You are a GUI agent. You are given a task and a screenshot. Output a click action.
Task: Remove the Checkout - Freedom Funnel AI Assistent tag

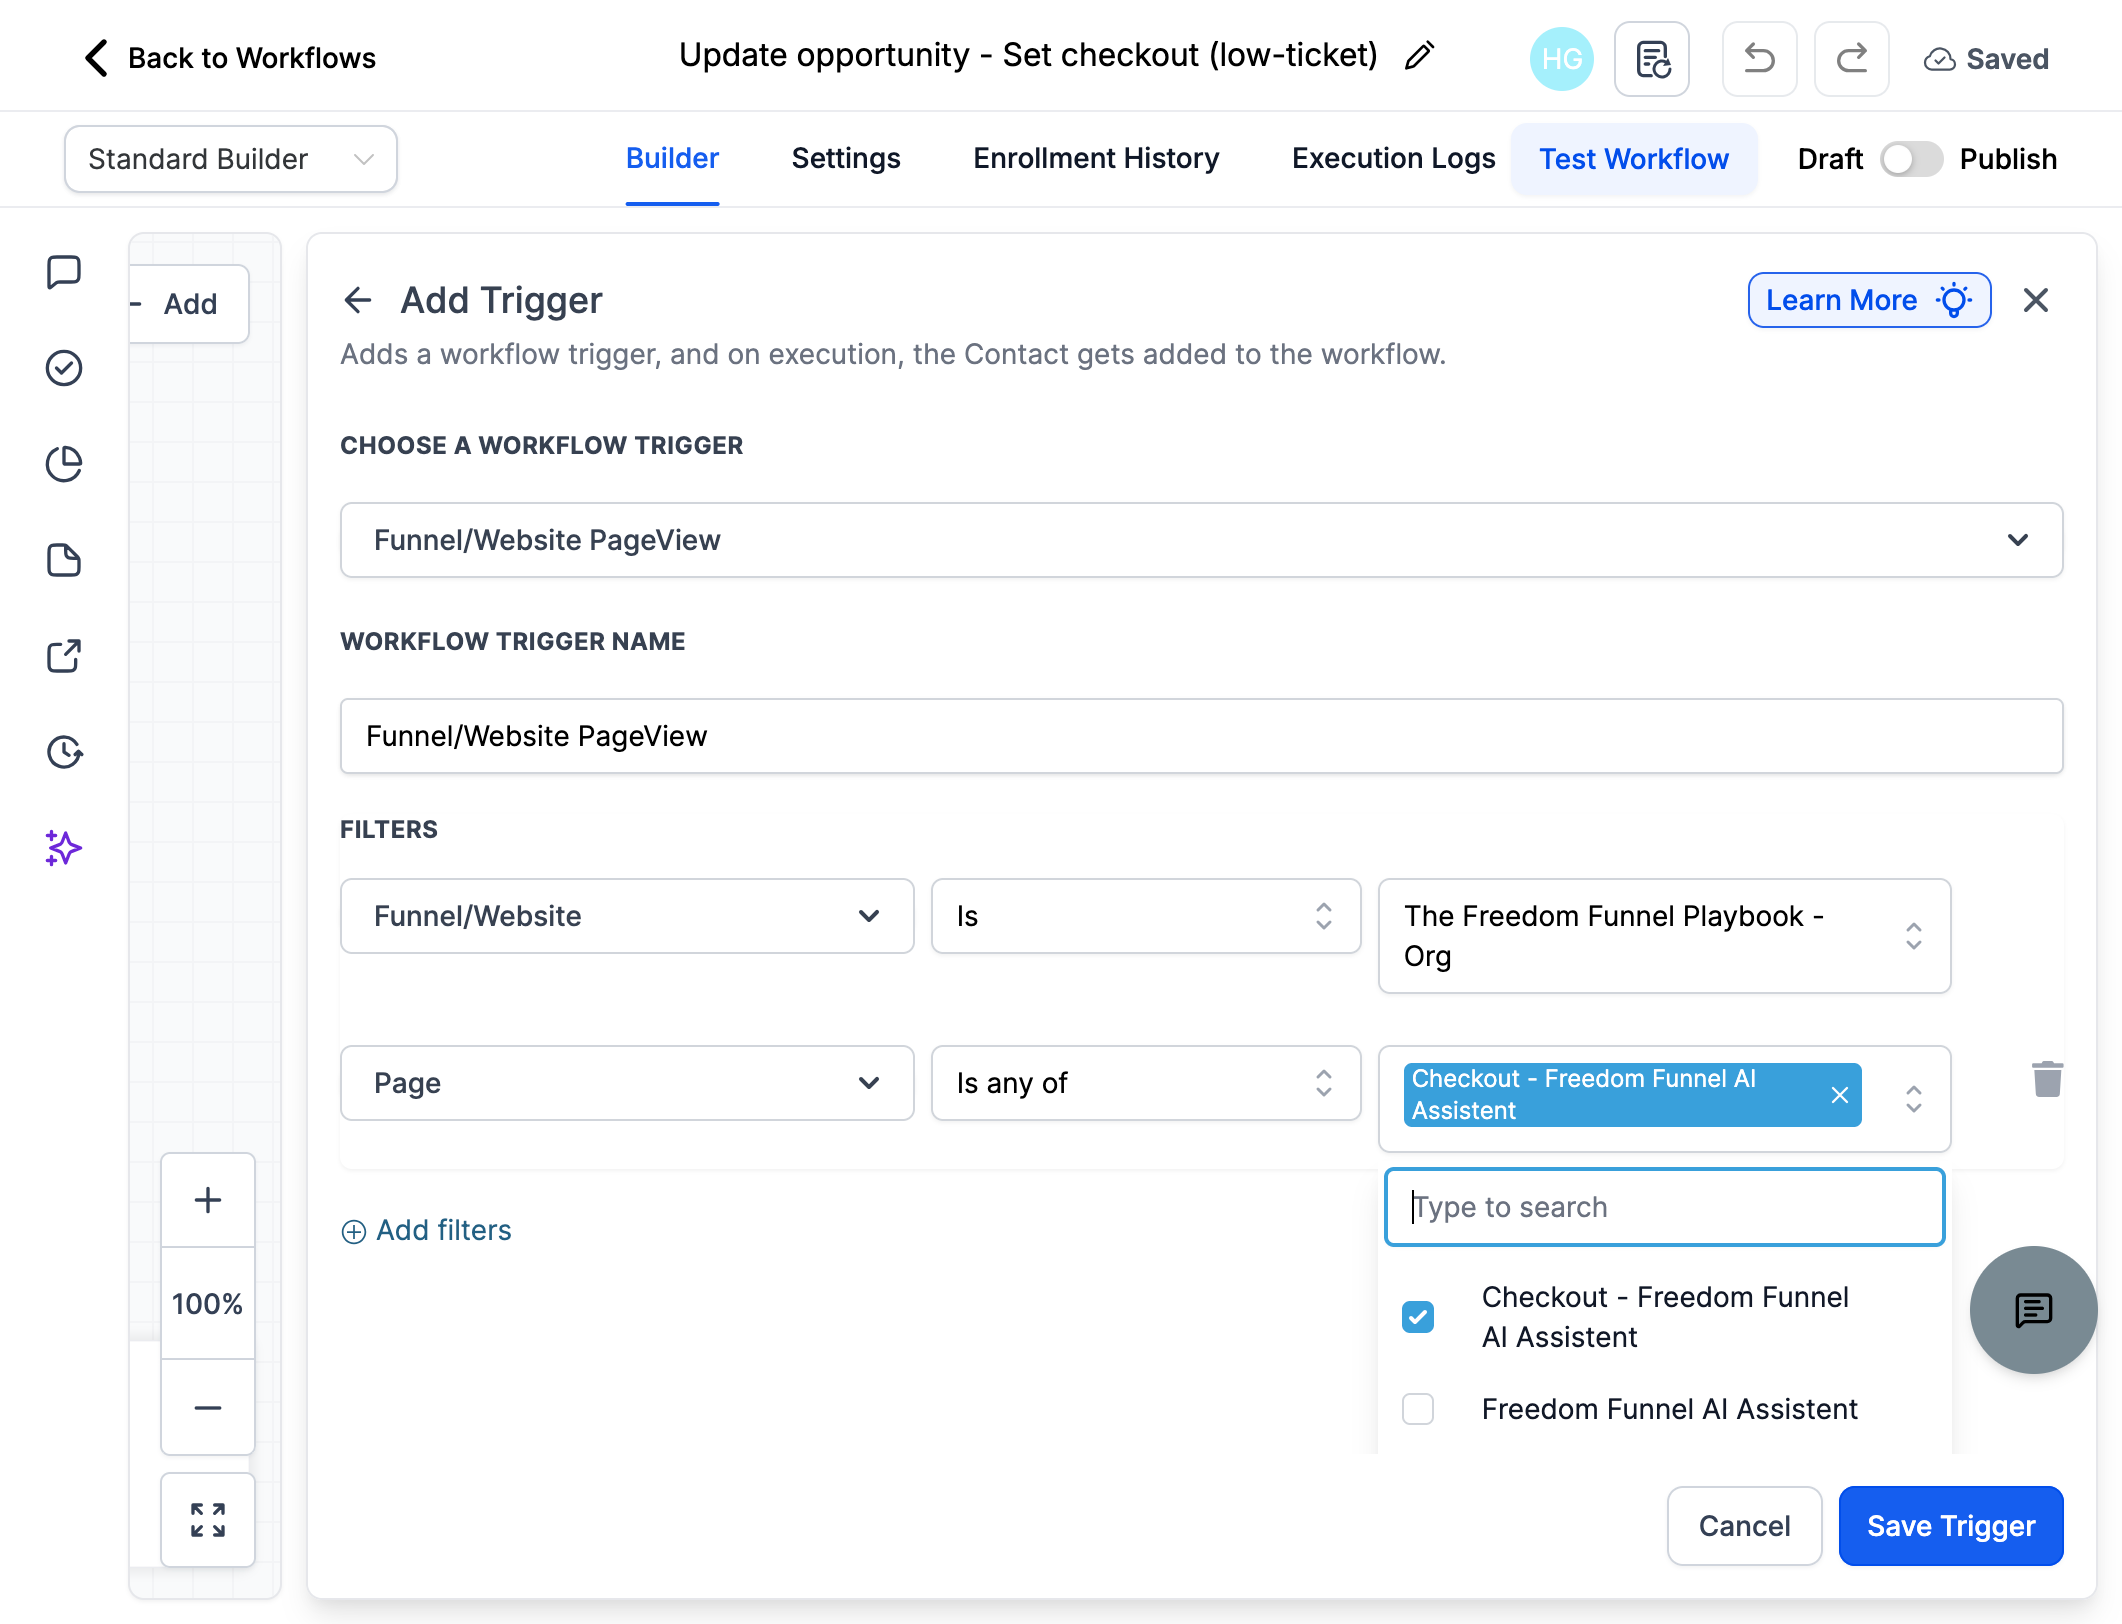1839,1095
